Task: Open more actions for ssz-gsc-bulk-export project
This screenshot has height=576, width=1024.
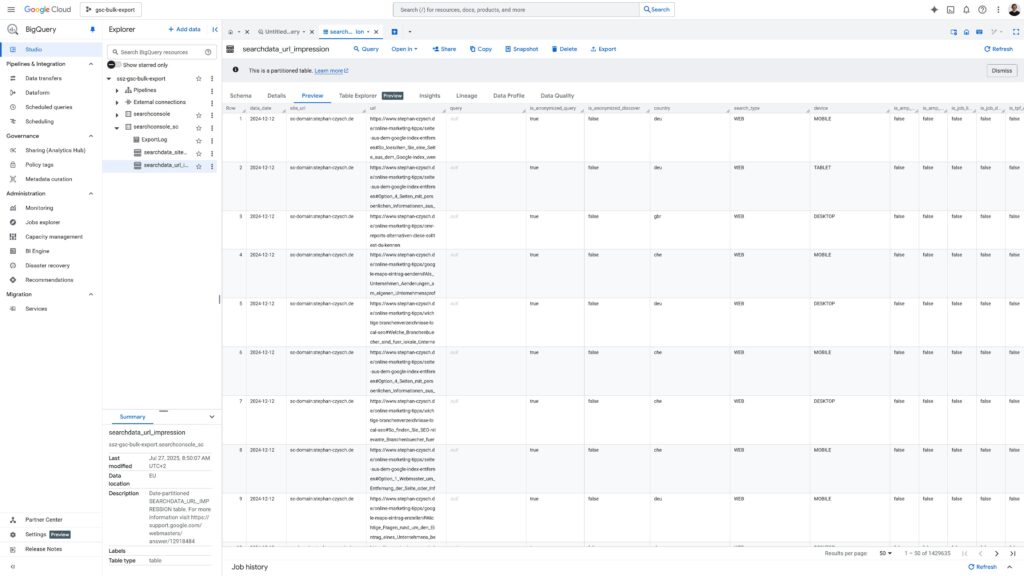Action: [x=212, y=78]
